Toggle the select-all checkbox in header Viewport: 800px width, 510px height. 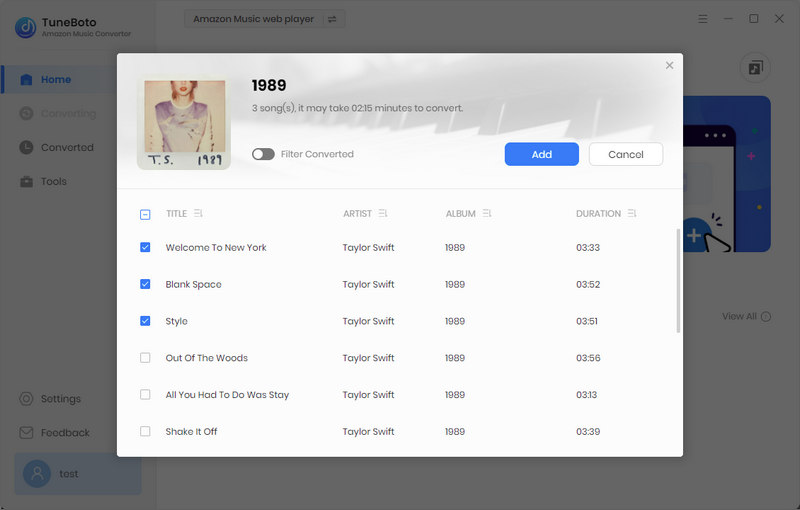(145, 214)
